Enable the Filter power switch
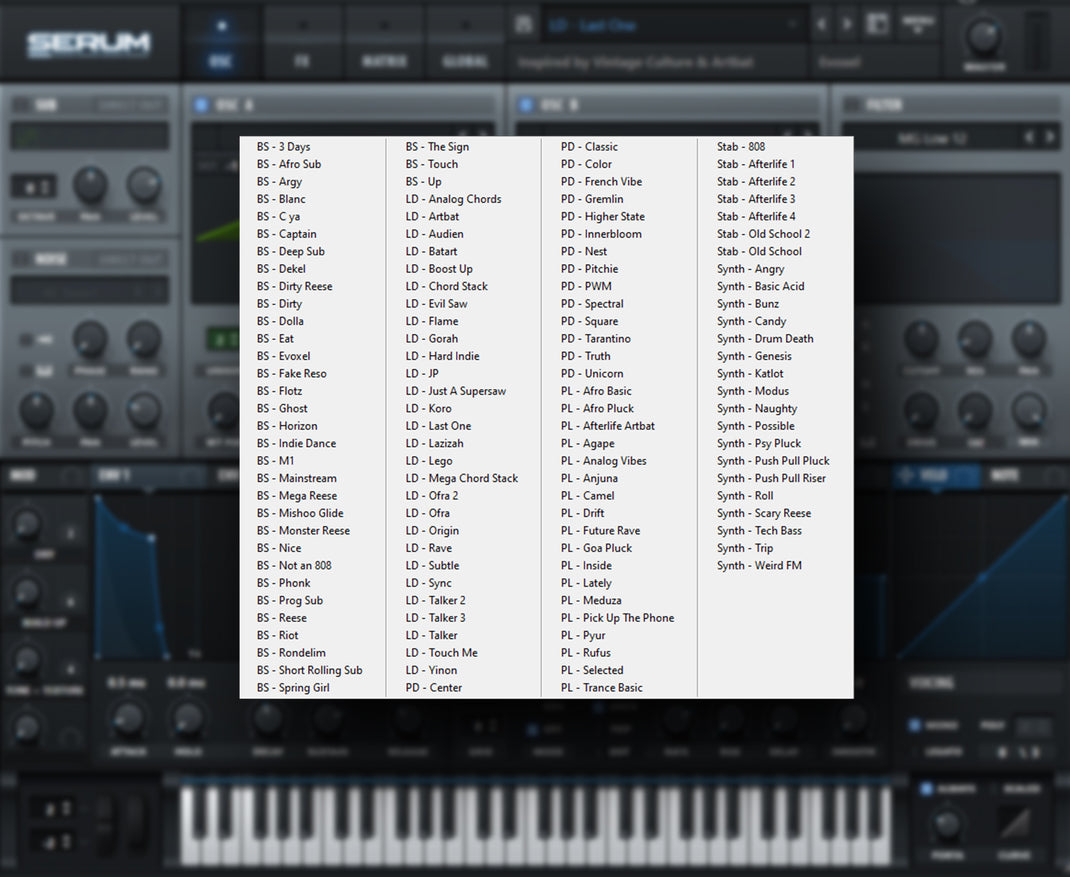Screen dimensions: 1070x877 [x=851, y=105]
